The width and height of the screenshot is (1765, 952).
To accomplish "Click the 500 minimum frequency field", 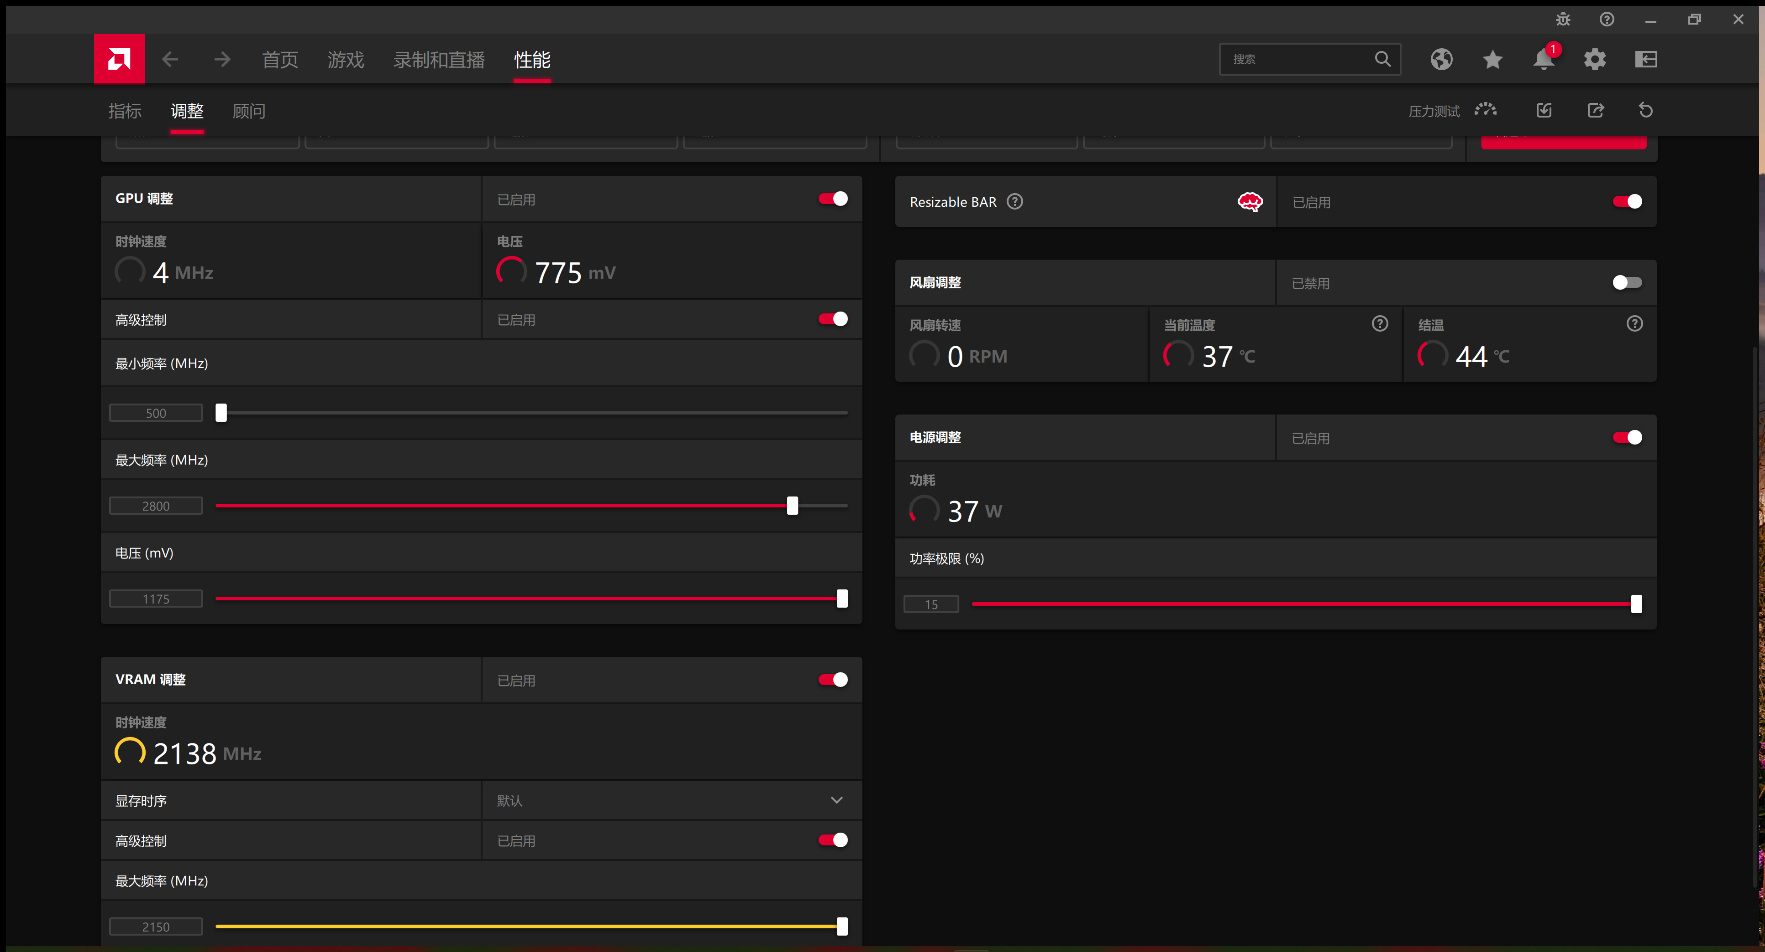I will pos(156,413).
